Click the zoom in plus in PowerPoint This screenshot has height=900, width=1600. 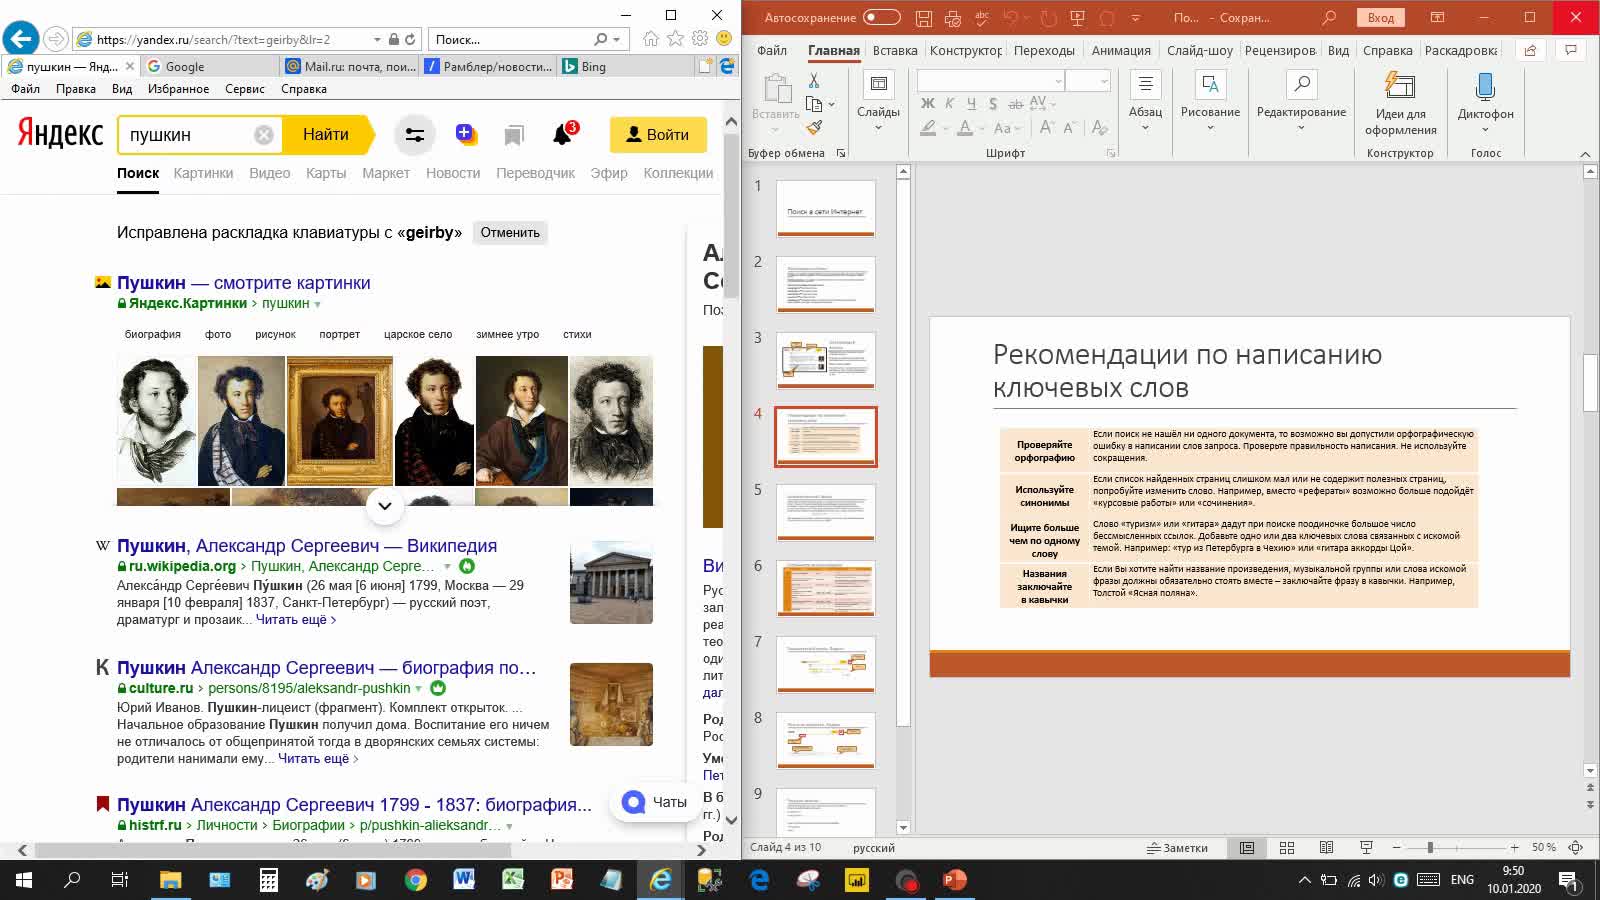1515,847
